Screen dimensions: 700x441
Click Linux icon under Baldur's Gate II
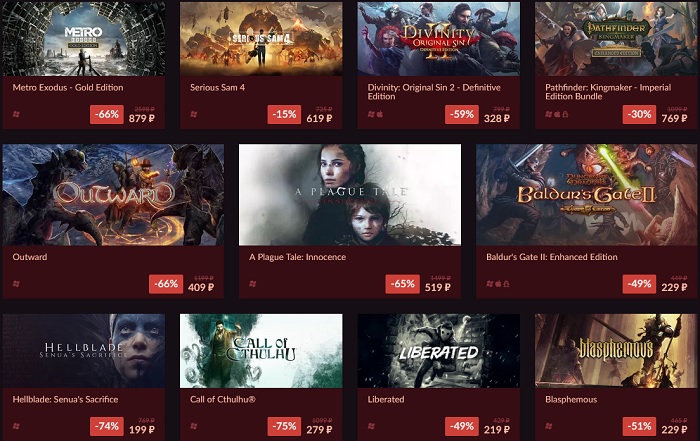pyautogui.click(x=506, y=284)
